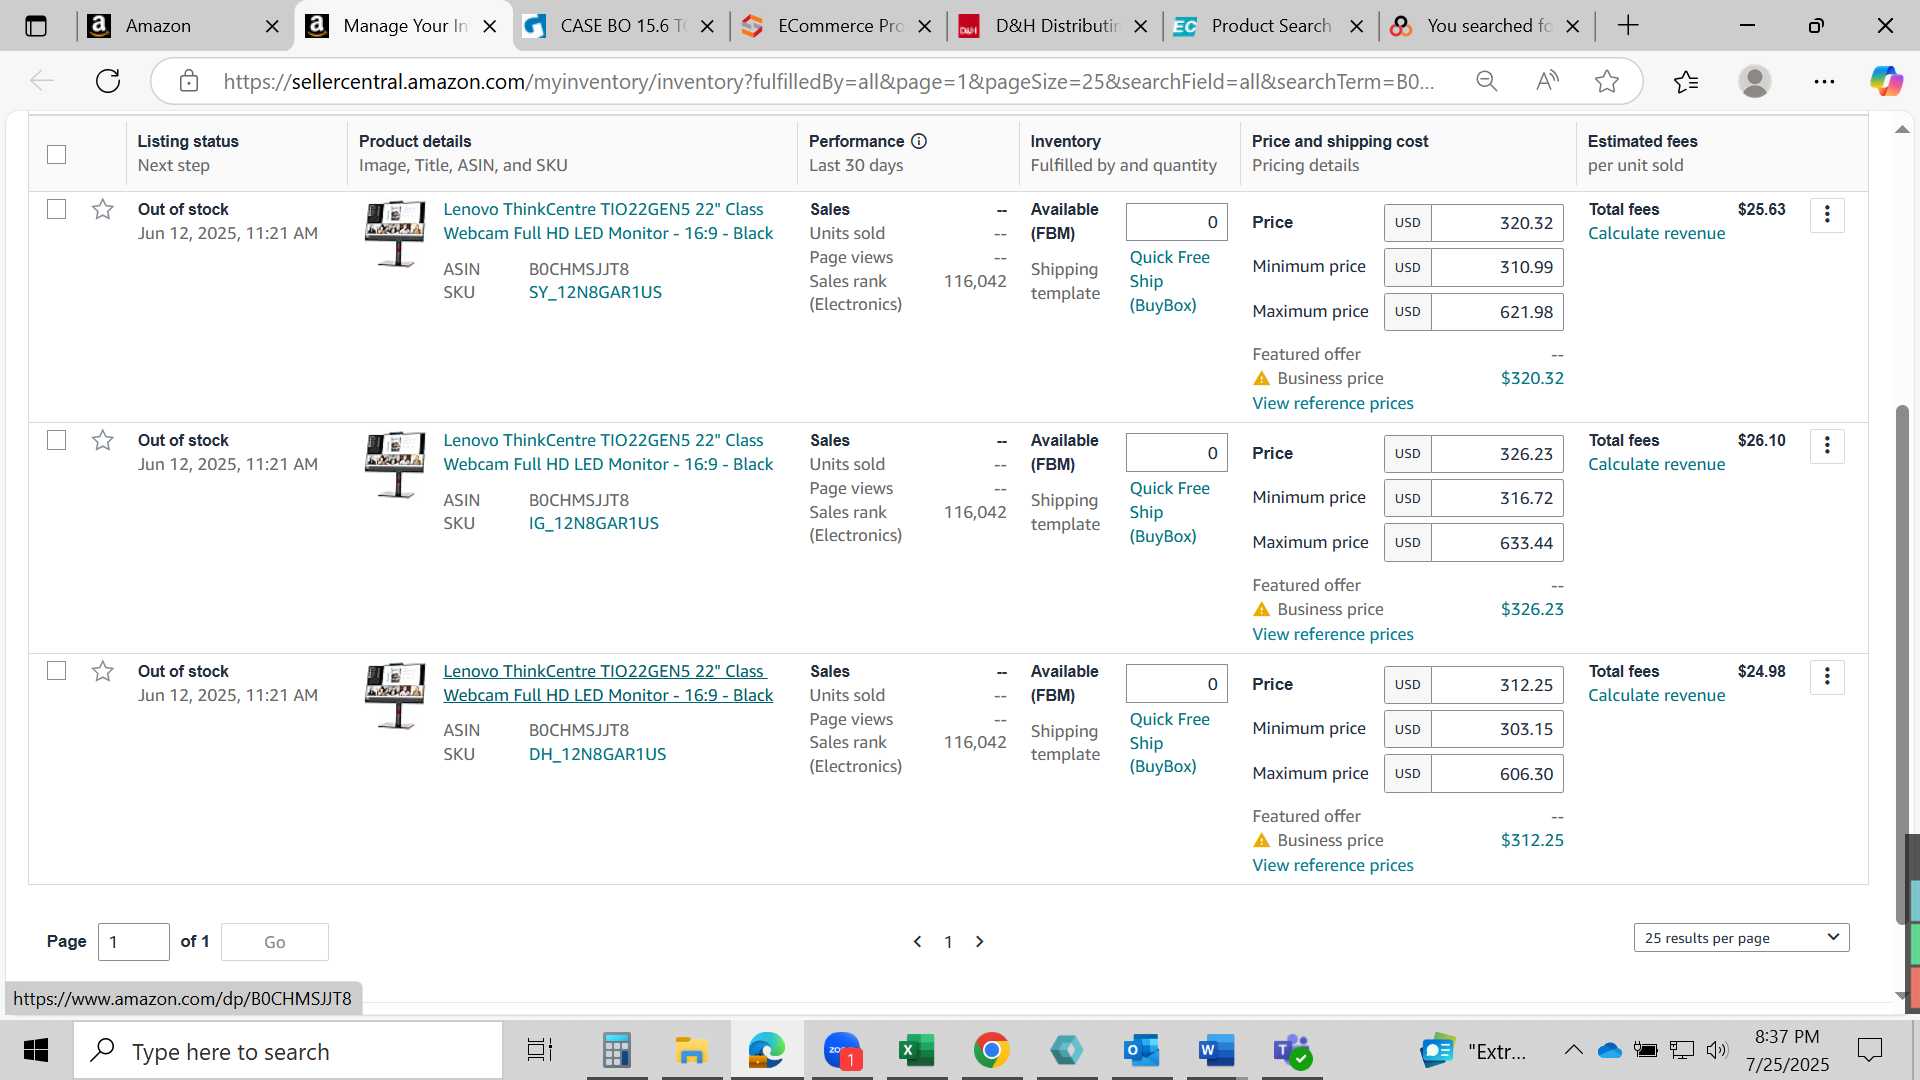1920x1080 pixels.
Task: Star the SY_12N8GAR1US listing
Action: pos(102,209)
